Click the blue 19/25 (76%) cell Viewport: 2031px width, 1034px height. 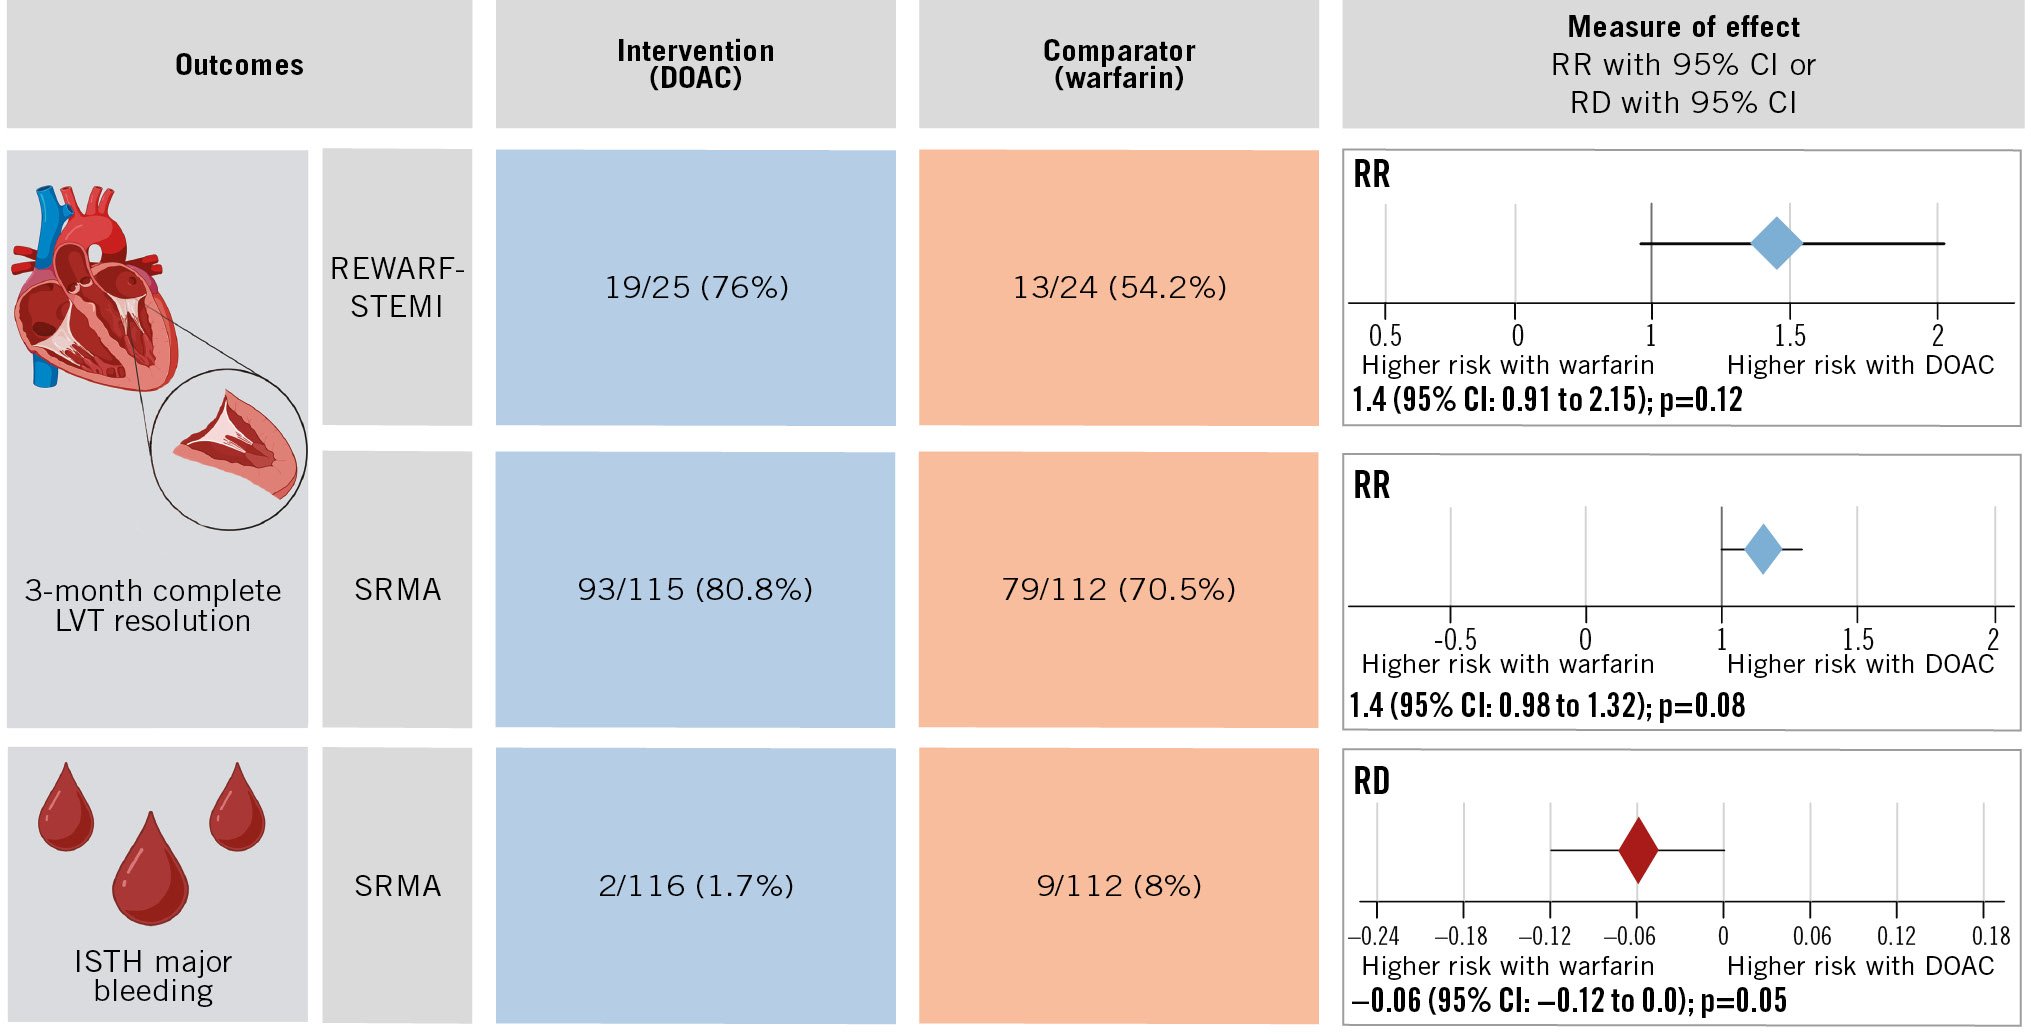click(x=696, y=288)
